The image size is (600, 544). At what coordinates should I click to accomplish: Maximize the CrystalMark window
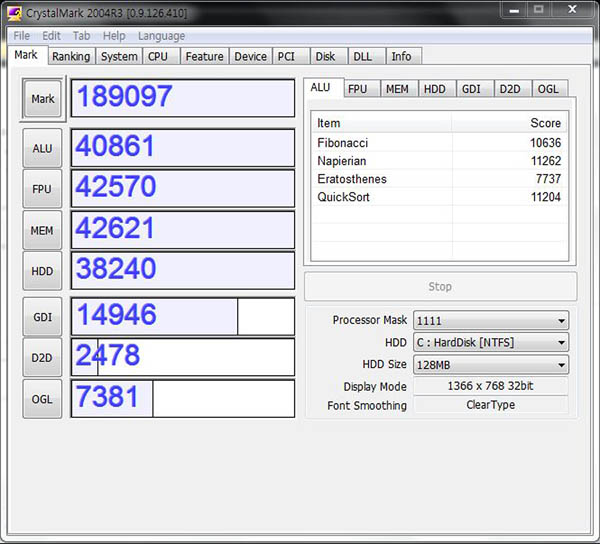[538, 9]
